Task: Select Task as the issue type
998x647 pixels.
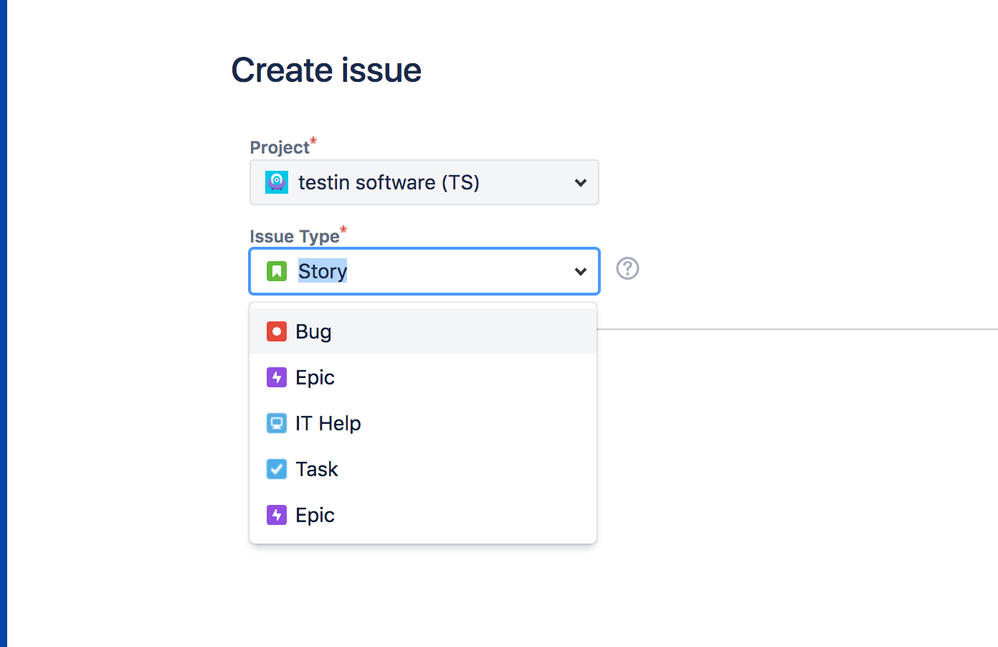Action: 316,469
